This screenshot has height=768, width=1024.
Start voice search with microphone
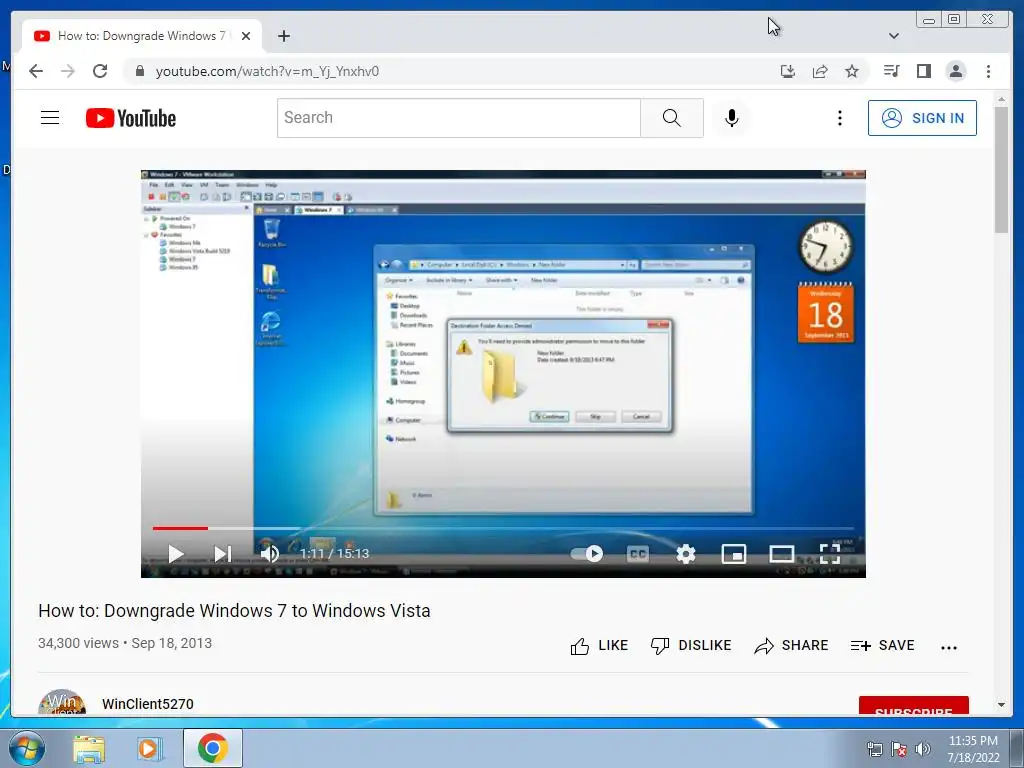click(x=731, y=118)
